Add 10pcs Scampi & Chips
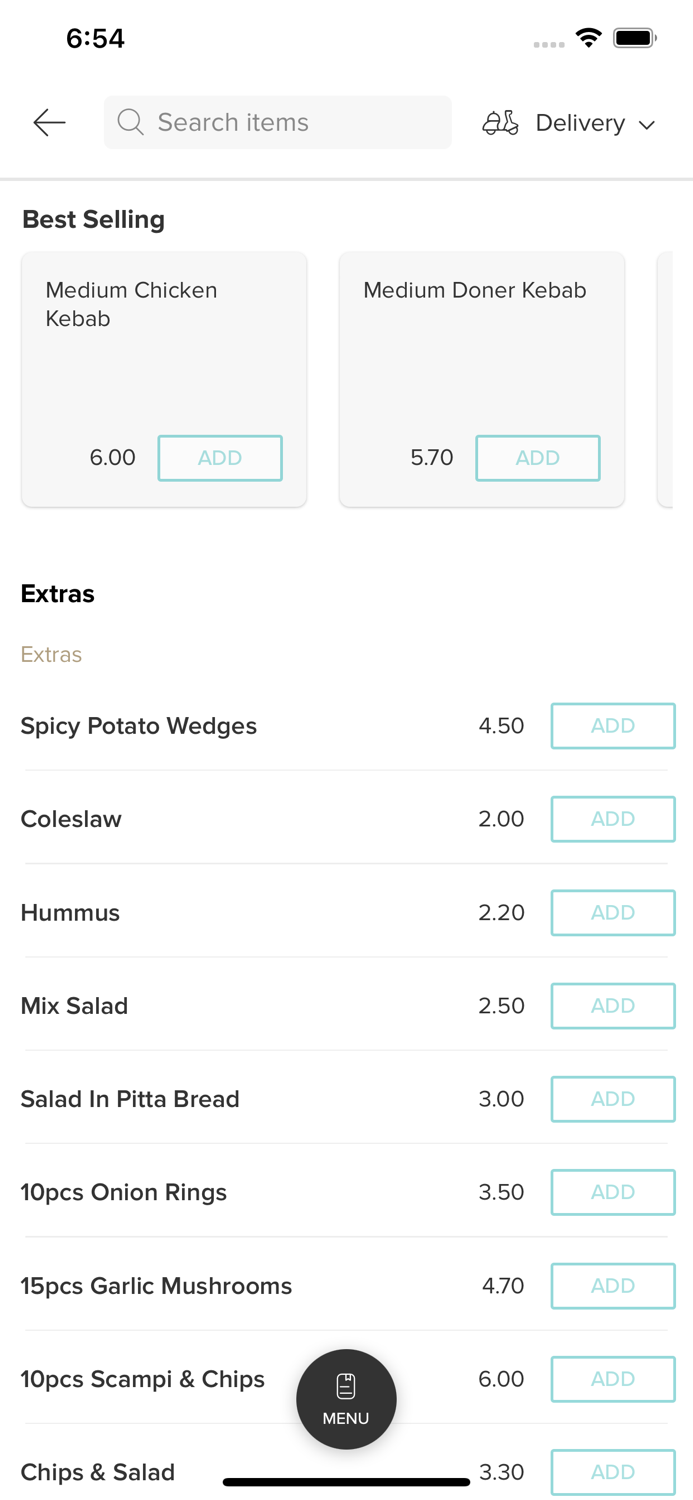693x1500 pixels. [612, 1379]
